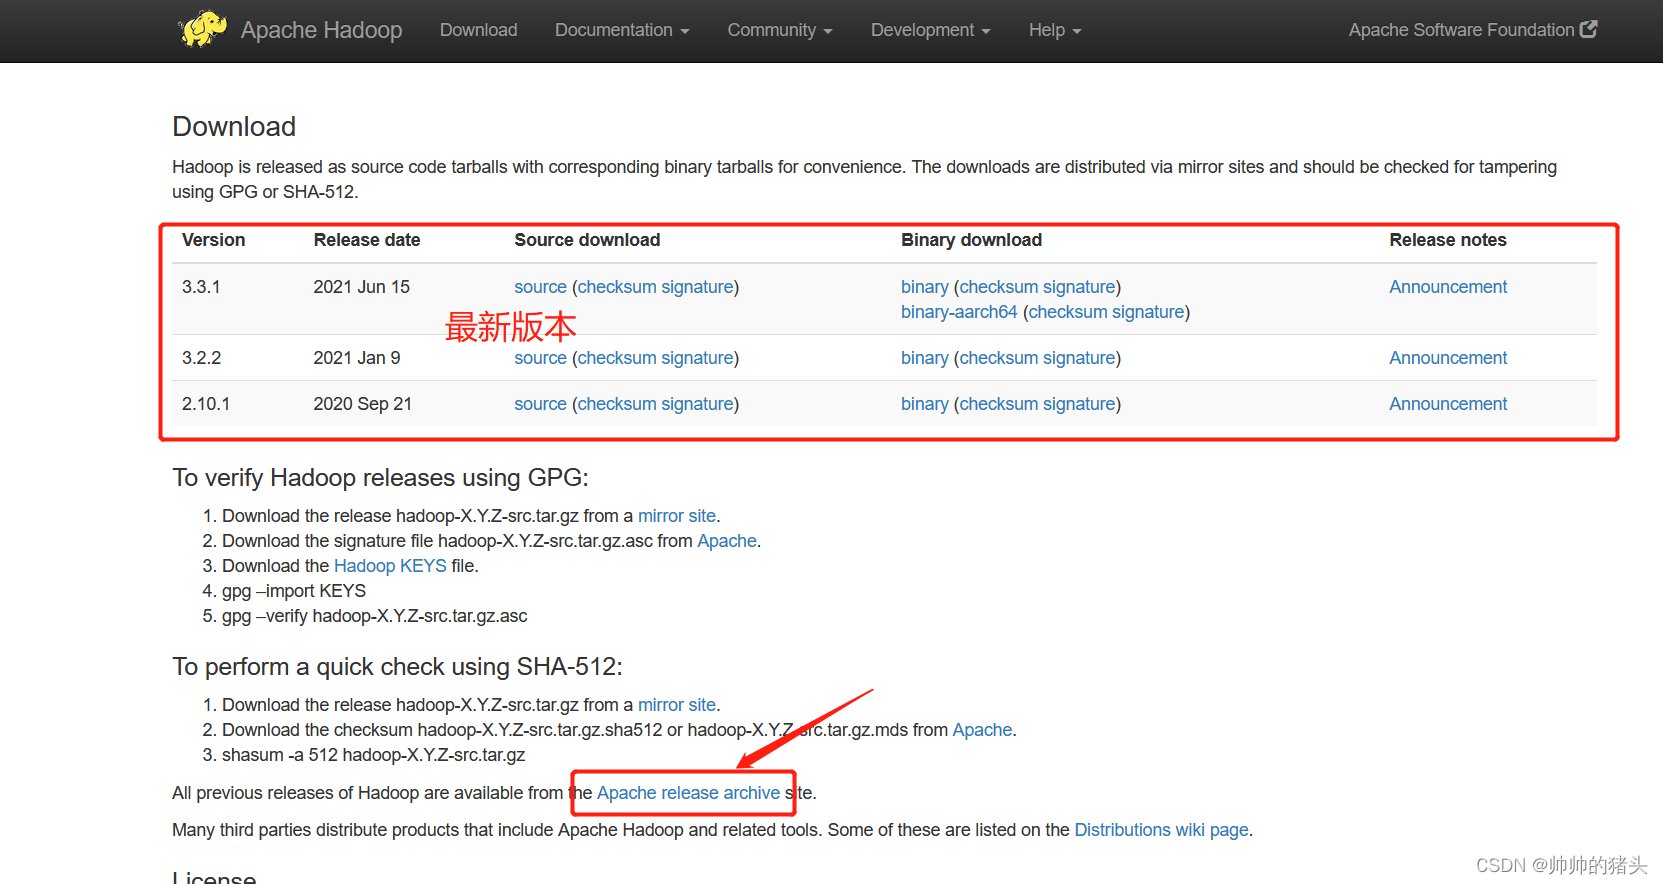This screenshot has height=884, width=1663.
Task: Open Apache link for checksum file
Action: pos(982,730)
